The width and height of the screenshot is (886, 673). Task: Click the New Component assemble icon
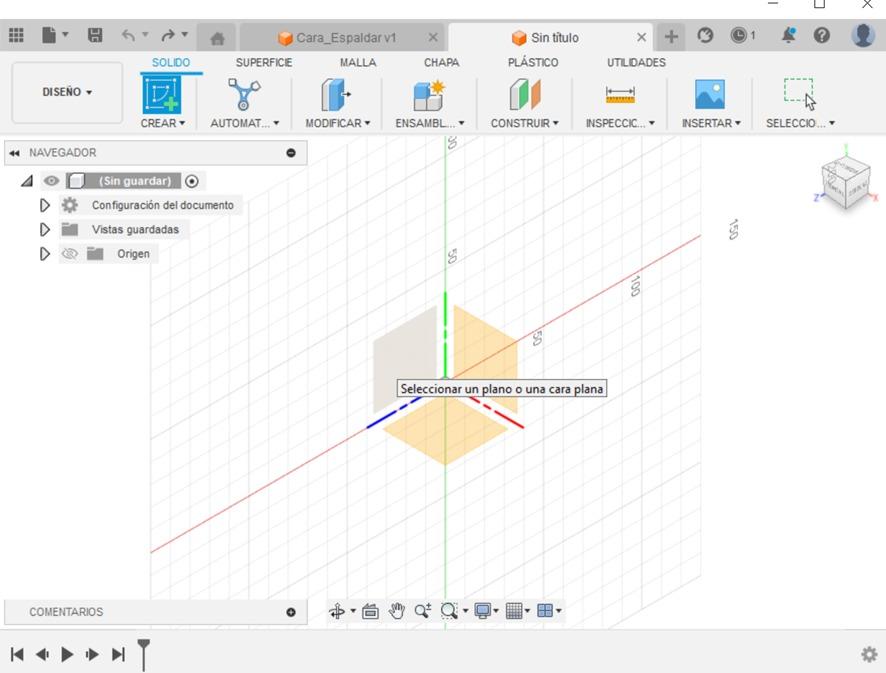pos(429,95)
